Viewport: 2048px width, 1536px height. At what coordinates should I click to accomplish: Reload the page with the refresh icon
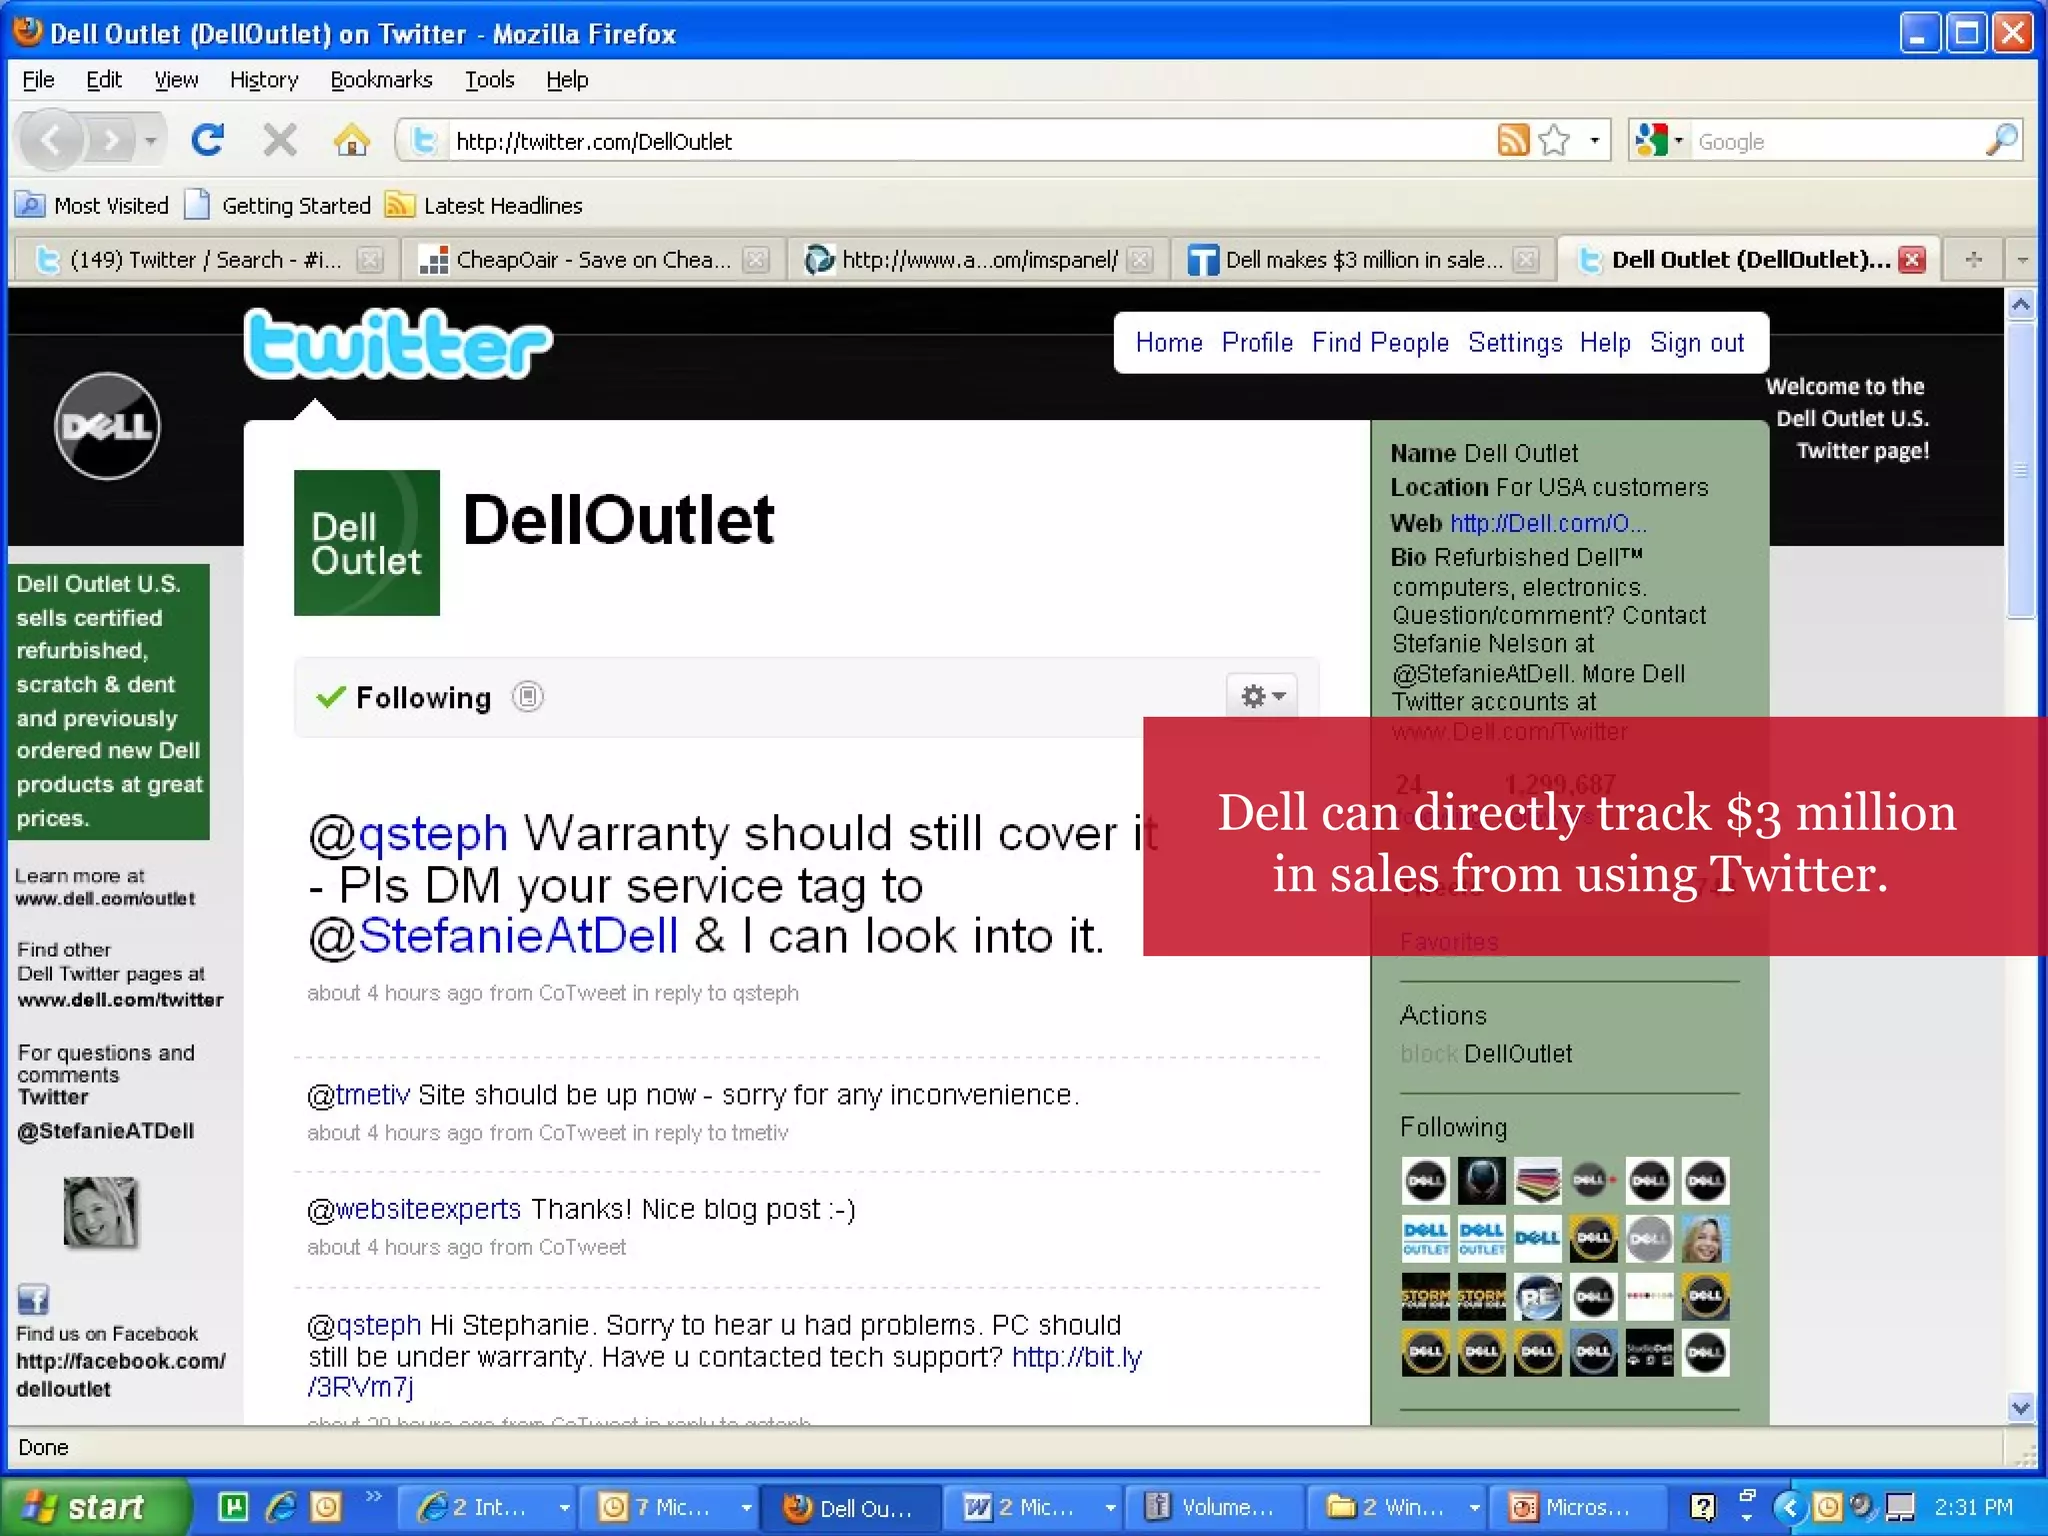208,140
